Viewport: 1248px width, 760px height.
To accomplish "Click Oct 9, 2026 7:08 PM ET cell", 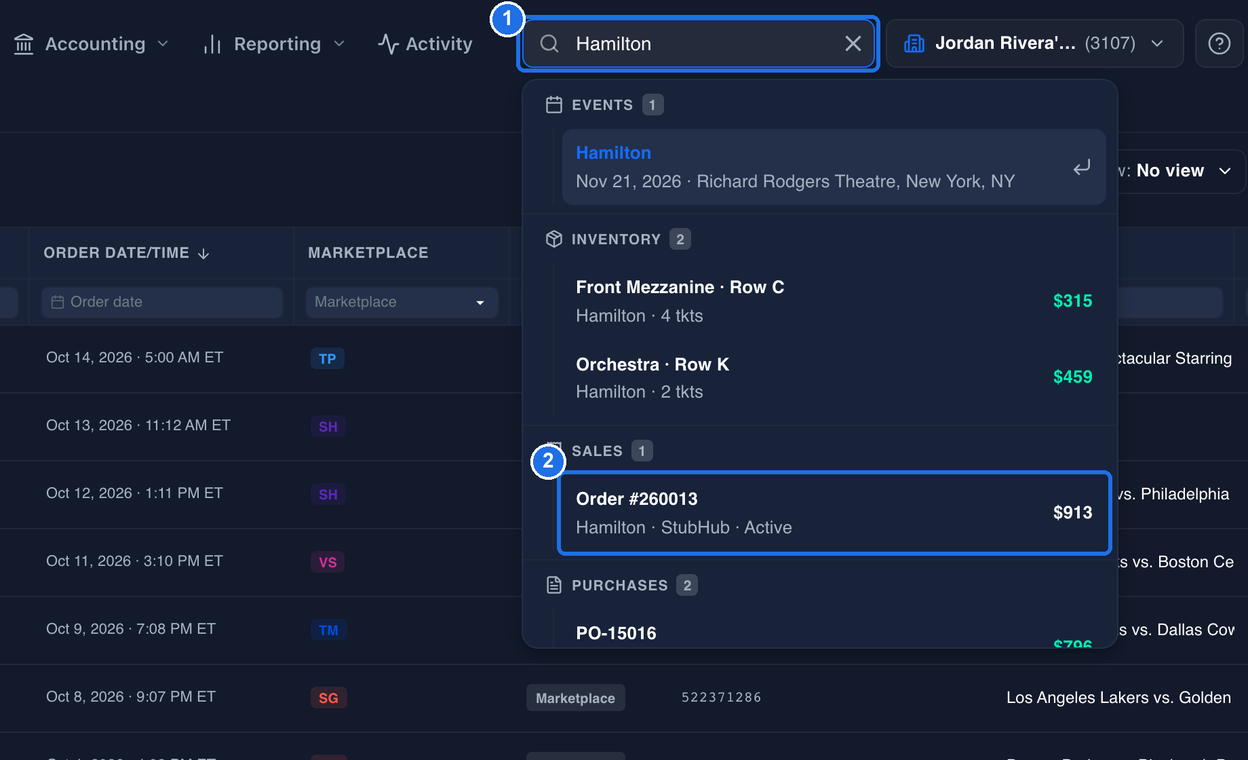I will point(131,629).
